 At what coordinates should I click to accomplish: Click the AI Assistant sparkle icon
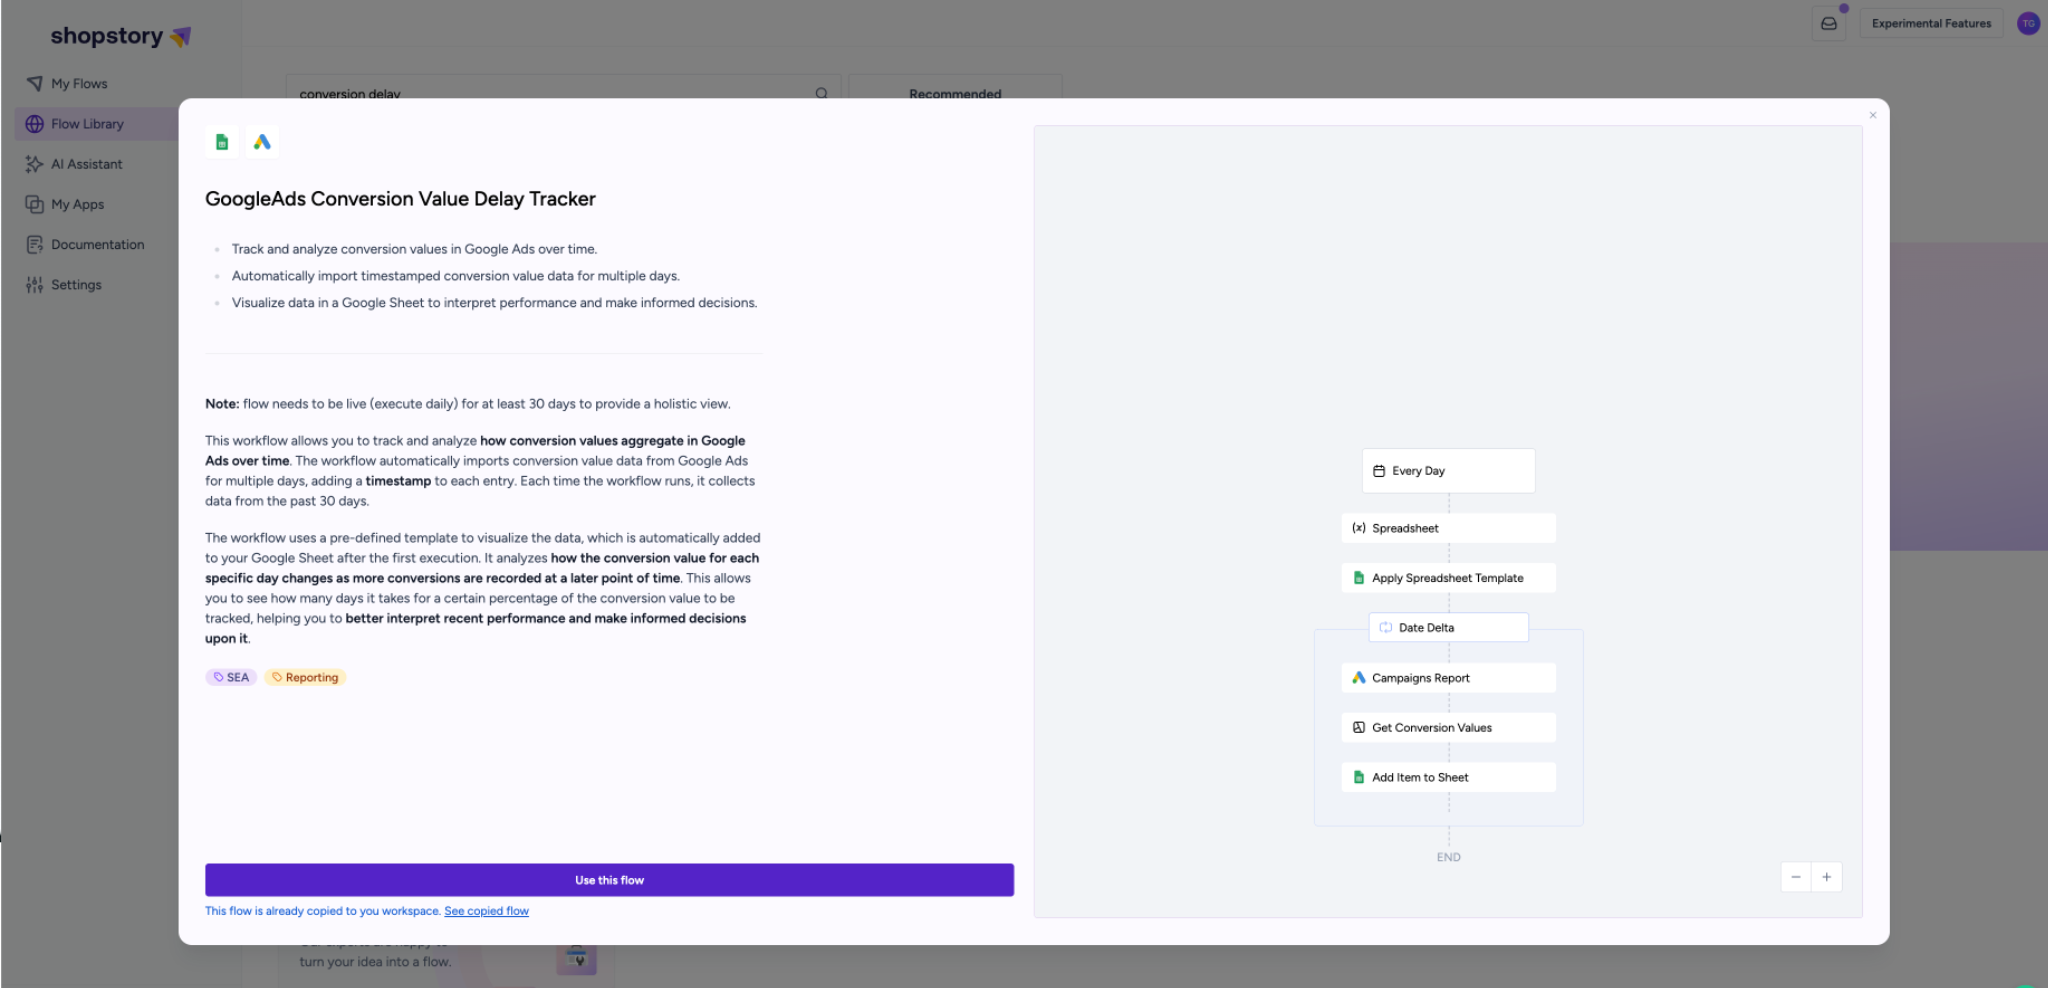pos(35,164)
